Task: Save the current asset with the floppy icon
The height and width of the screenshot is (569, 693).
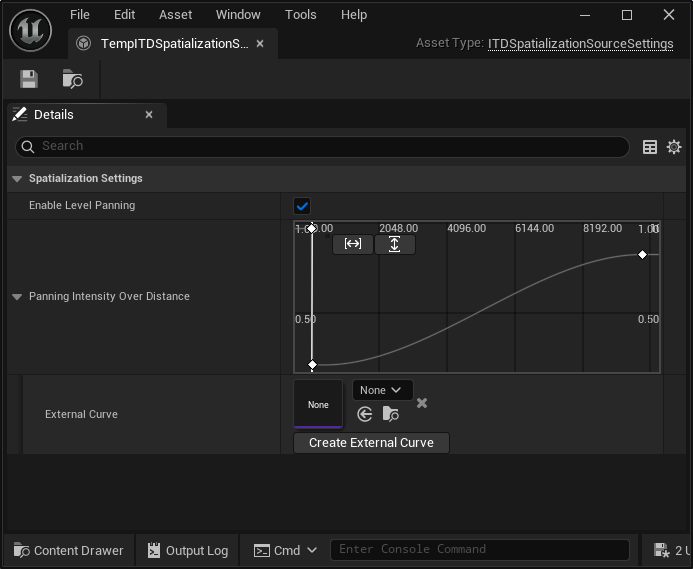Action: (x=29, y=79)
